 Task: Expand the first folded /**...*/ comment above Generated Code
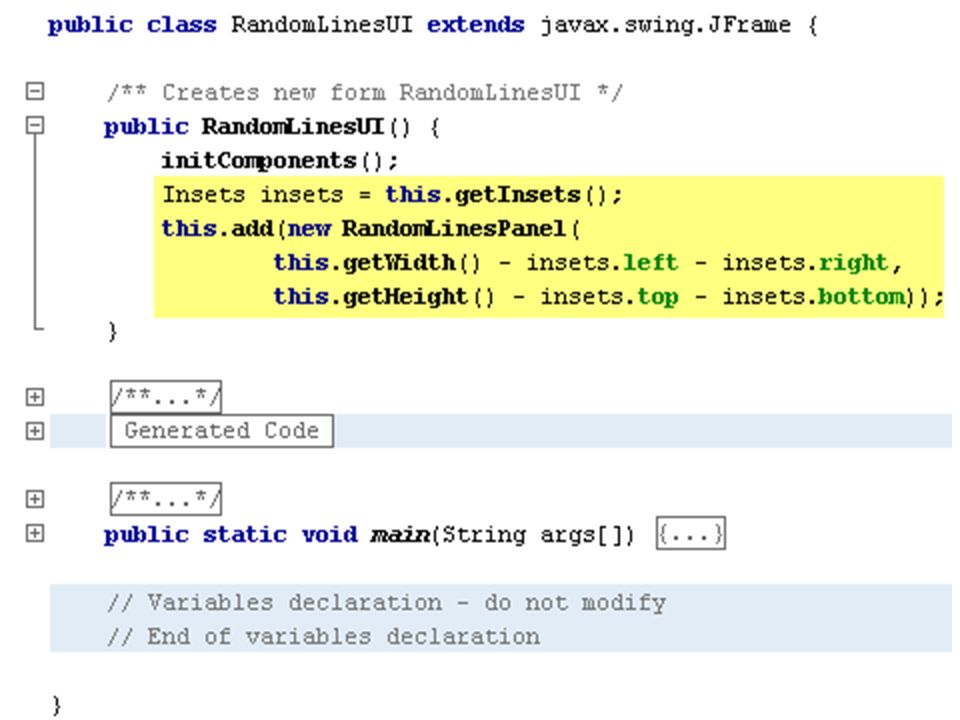[35, 397]
